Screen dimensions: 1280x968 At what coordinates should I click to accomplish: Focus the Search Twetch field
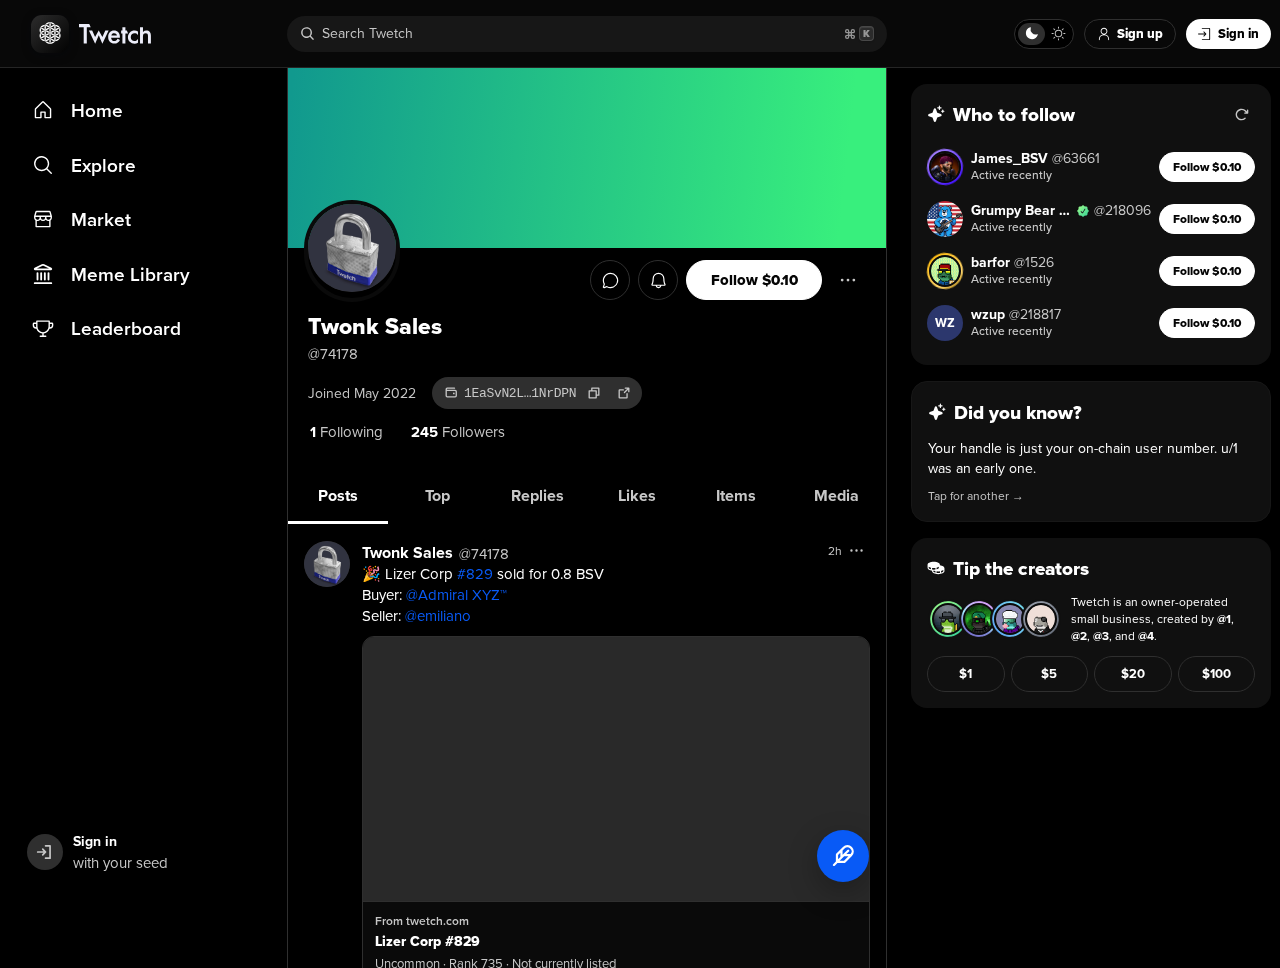click(587, 34)
